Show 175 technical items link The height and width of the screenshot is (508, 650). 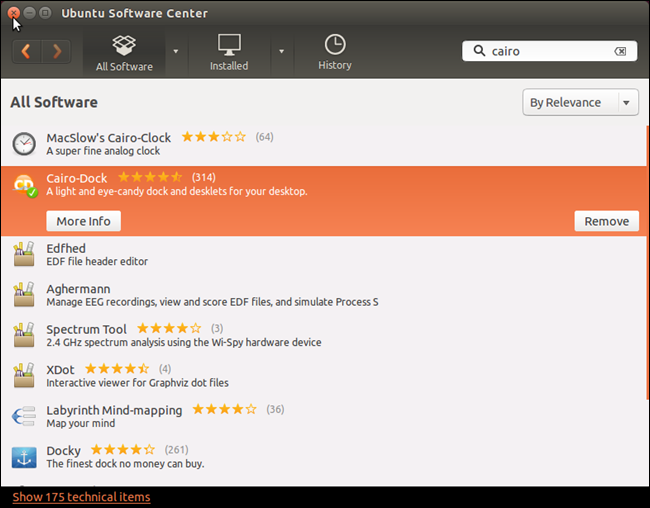pyautogui.click(x=81, y=497)
